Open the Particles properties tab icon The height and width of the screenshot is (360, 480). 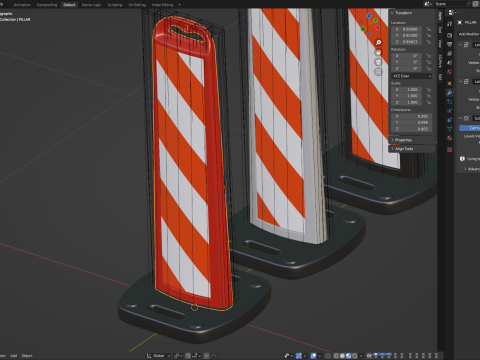[449, 102]
